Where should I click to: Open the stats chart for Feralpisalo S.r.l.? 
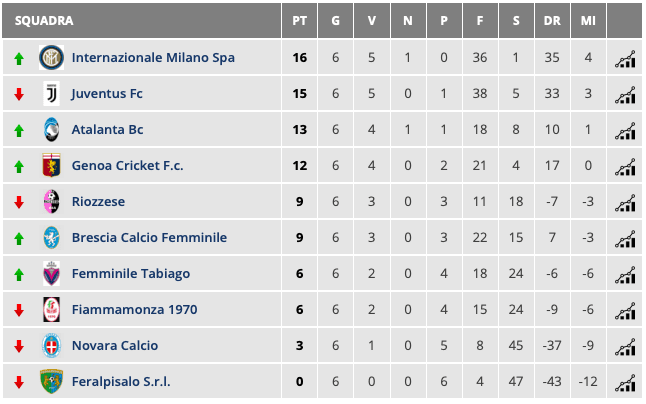[x=625, y=382]
